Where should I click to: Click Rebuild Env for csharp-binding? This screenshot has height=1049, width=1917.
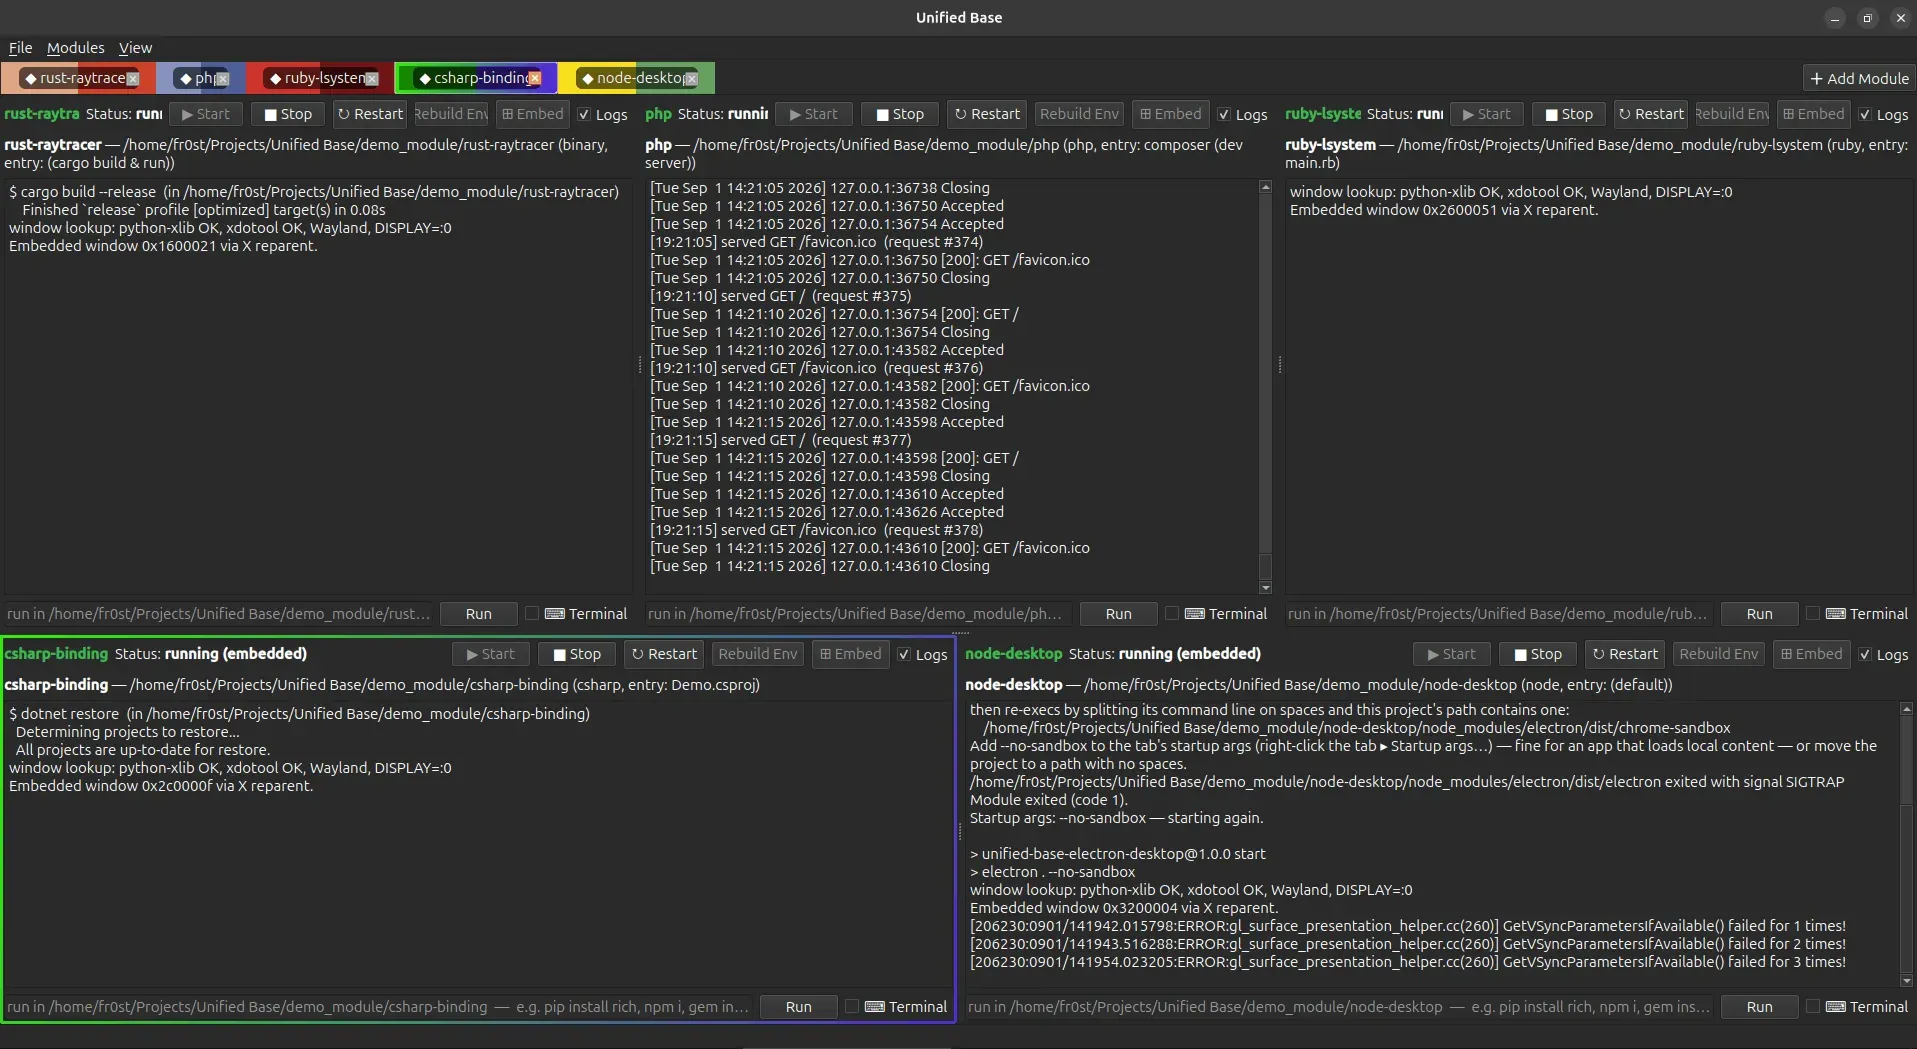758,654
